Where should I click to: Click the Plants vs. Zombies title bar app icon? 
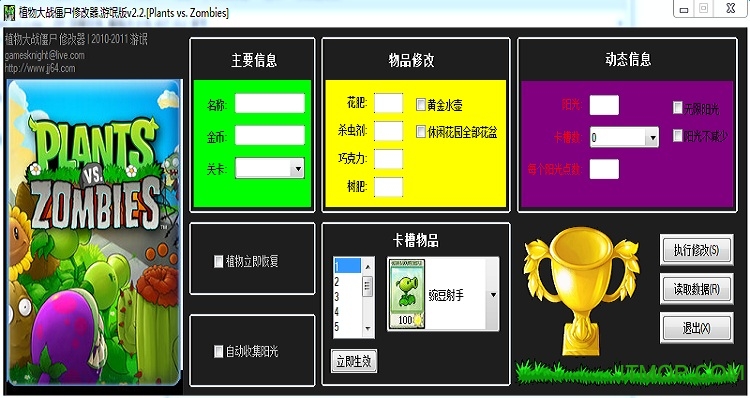10,13
